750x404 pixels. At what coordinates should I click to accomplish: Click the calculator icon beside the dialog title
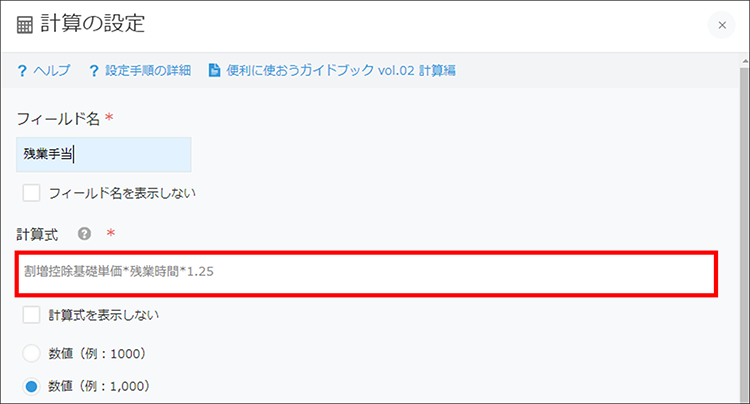click(x=24, y=25)
